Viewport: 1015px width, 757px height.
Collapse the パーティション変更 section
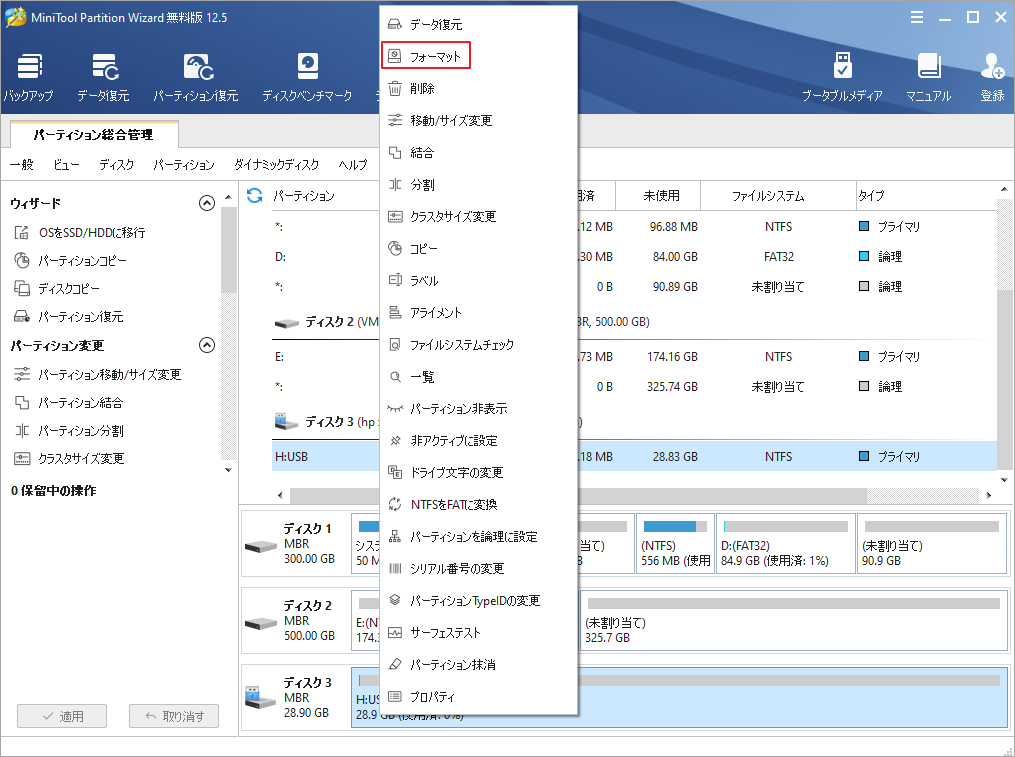[x=206, y=345]
